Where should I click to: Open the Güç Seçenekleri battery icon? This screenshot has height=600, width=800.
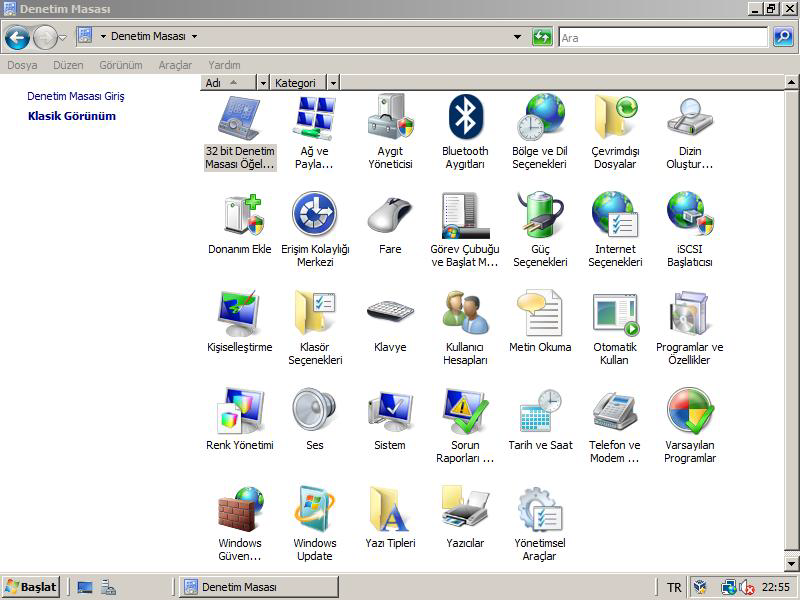[x=540, y=215]
